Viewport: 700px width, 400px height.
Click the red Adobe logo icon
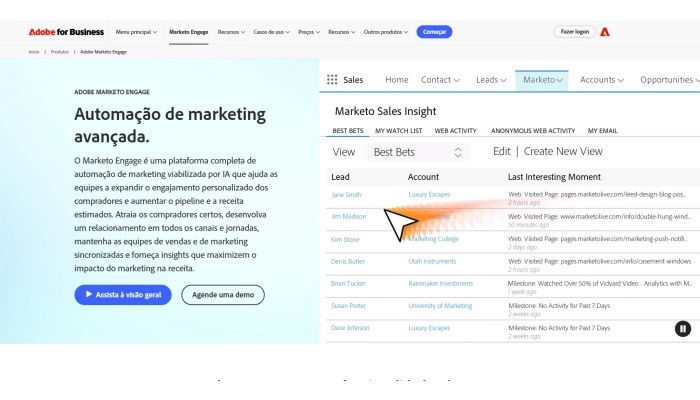[x=604, y=32]
